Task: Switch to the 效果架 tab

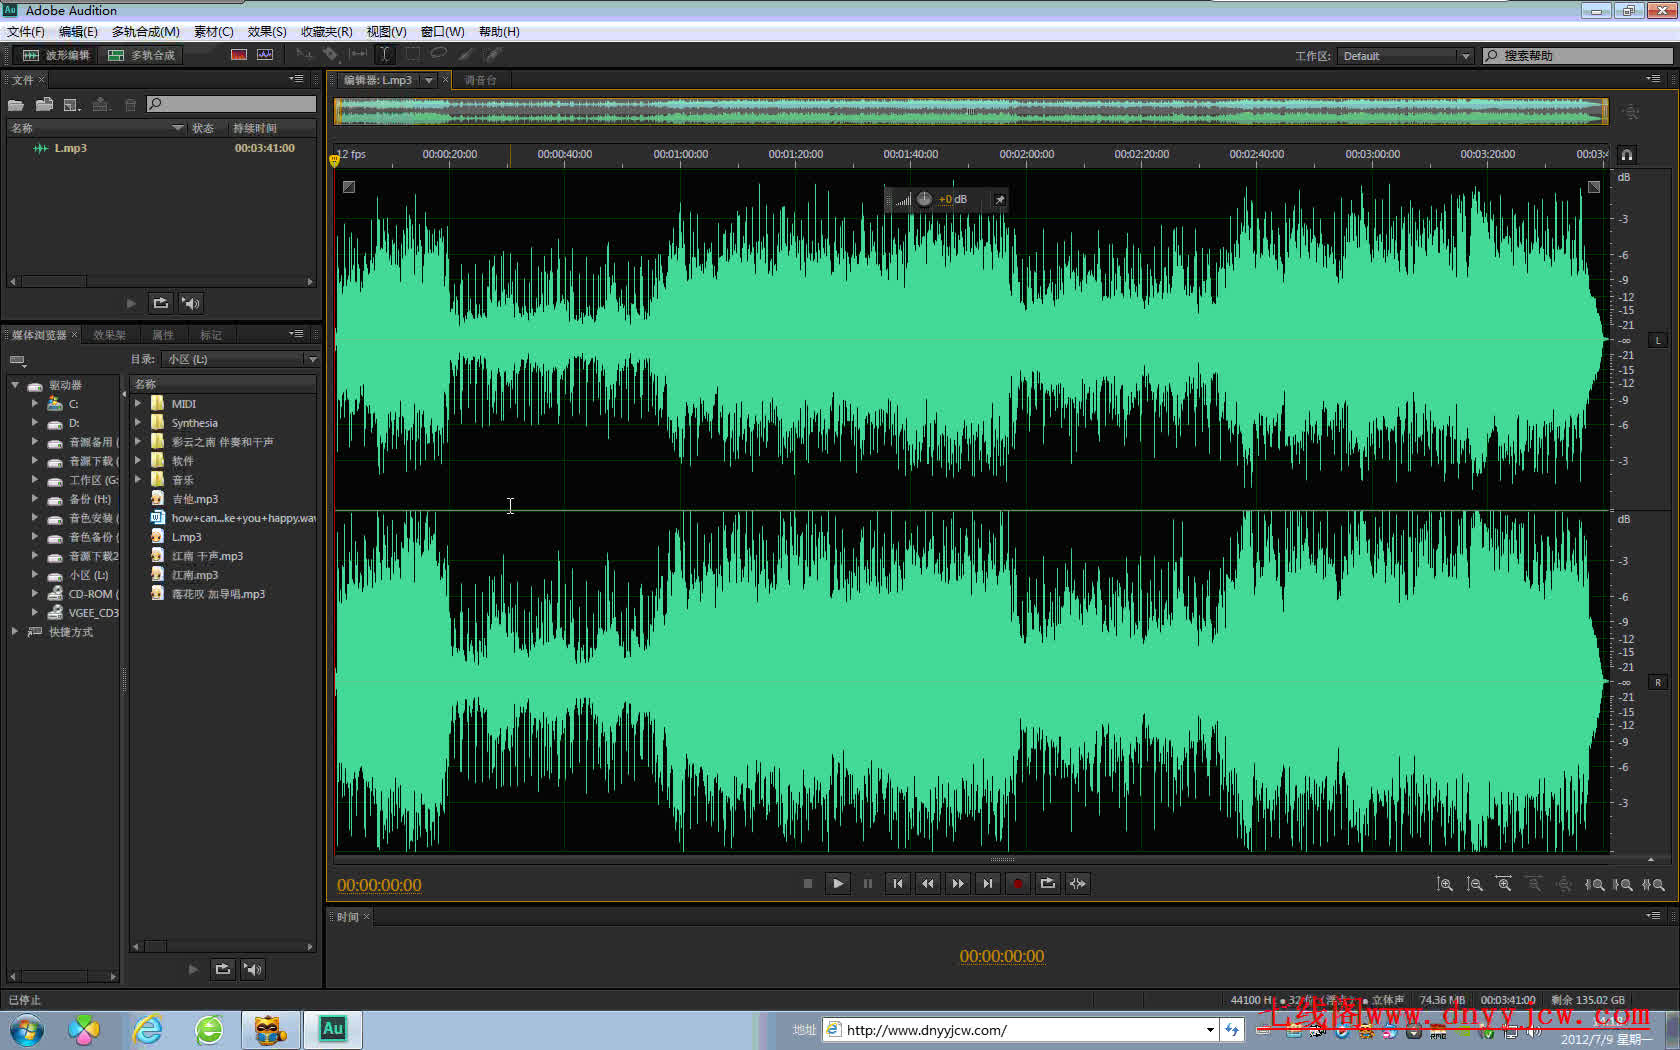Action: (110, 335)
